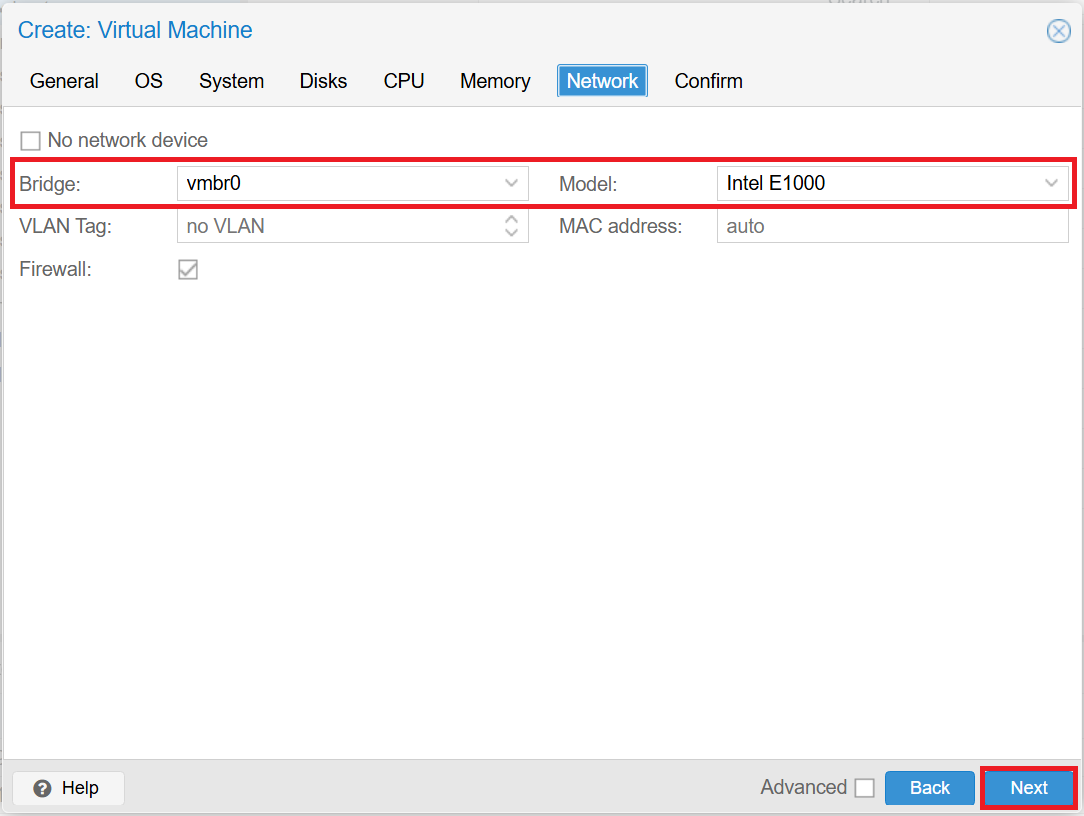1084x816 pixels.
Task: Switch to the General tab
Action: 64,81
